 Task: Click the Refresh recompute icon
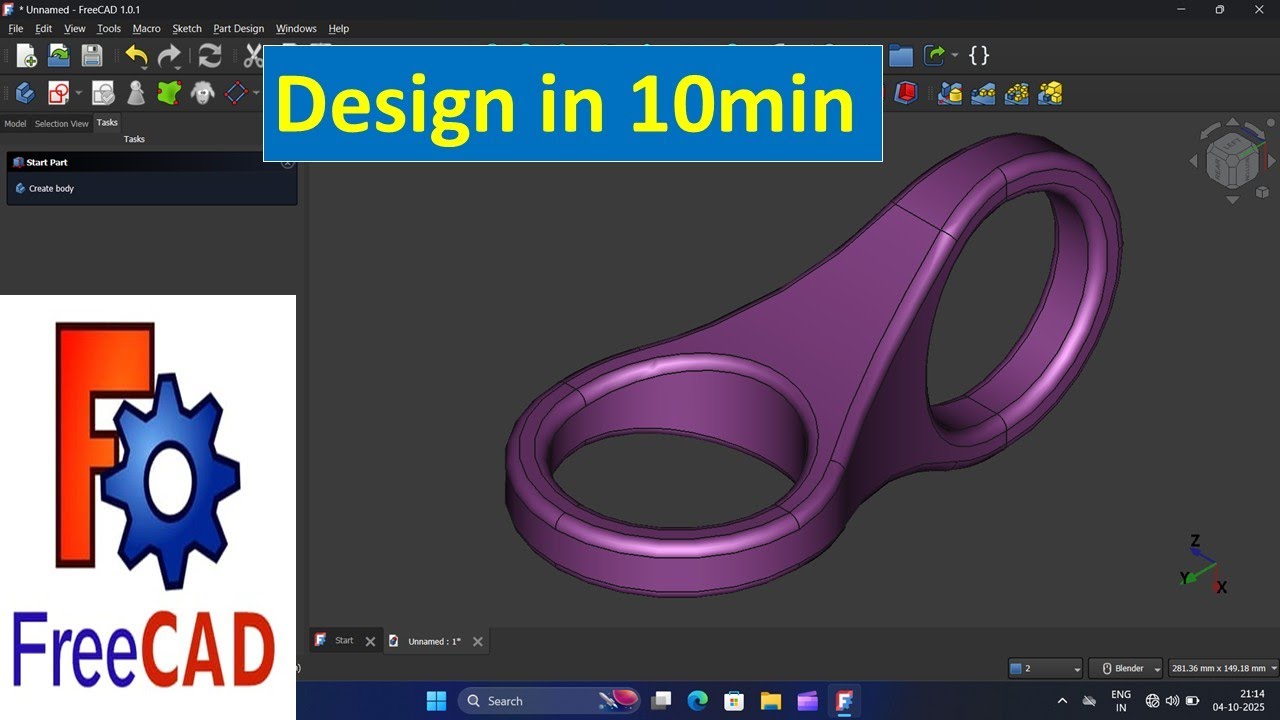[210, 56]
